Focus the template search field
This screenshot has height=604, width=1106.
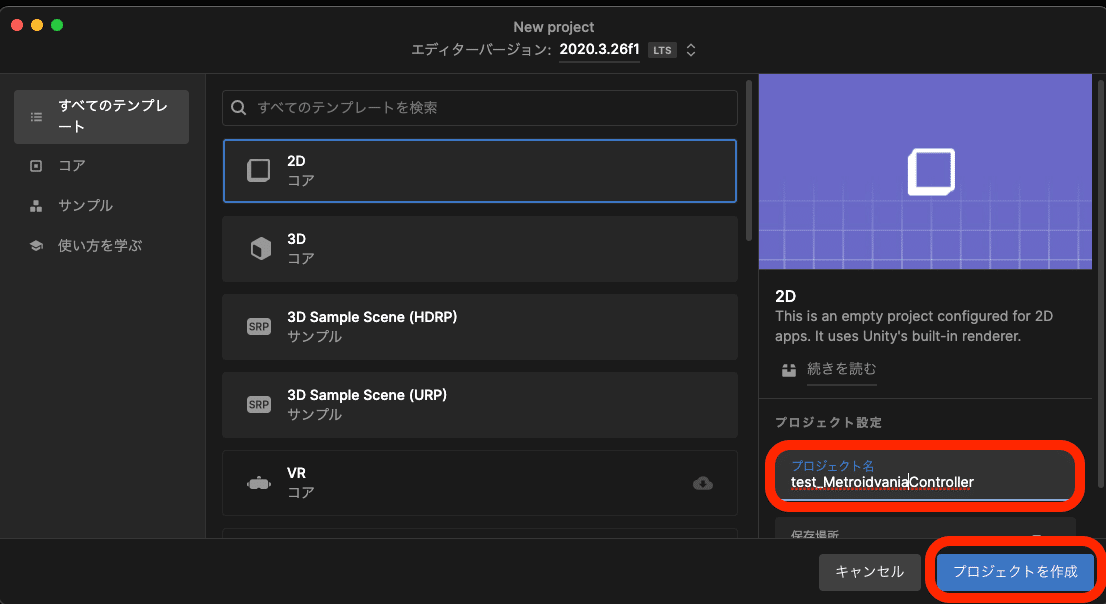[x=480, y=108]
